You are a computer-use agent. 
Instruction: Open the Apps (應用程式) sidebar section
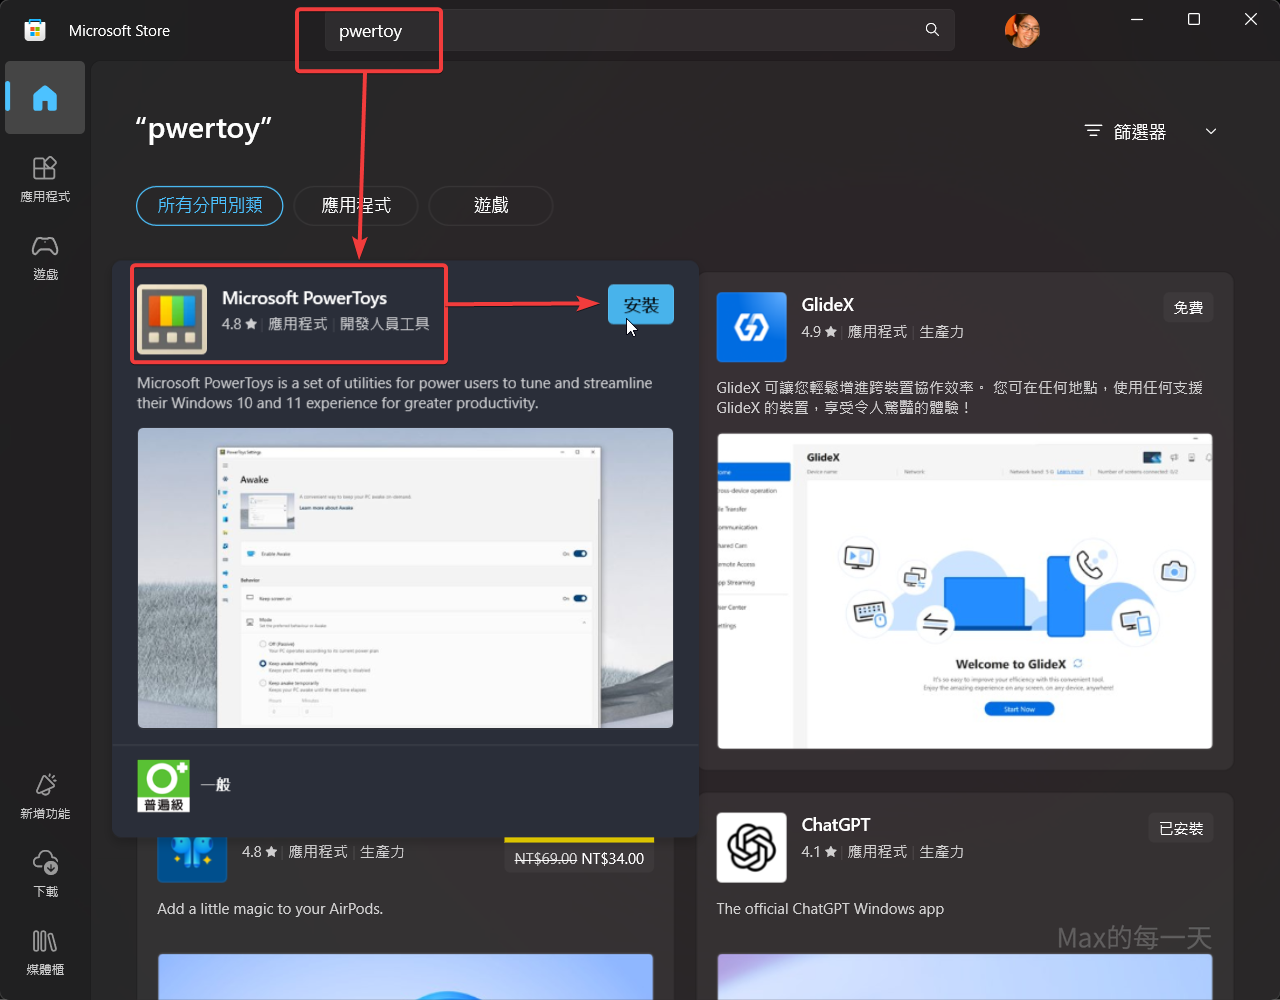click(x=45, y=178)
